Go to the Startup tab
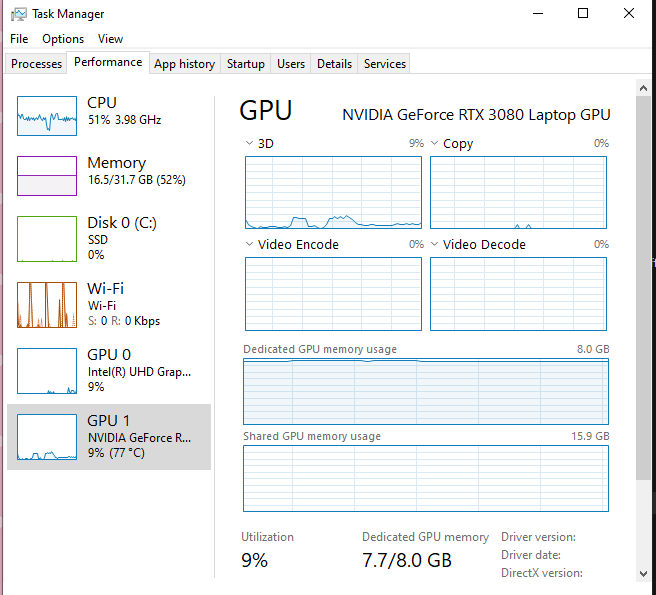 coord(245,64)
